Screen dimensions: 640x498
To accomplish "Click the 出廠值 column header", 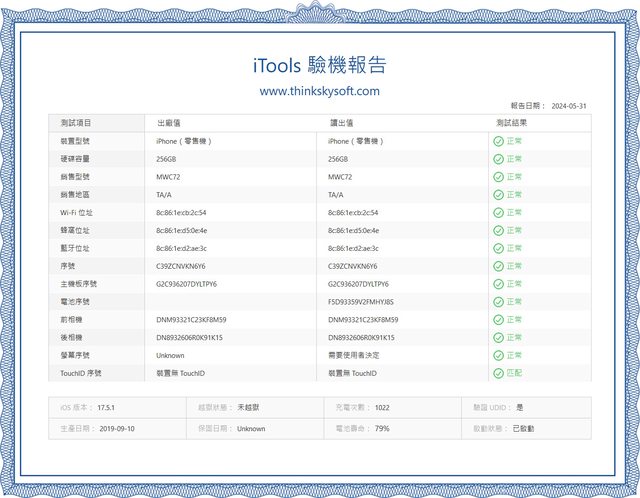I will (x=169, y=123).
